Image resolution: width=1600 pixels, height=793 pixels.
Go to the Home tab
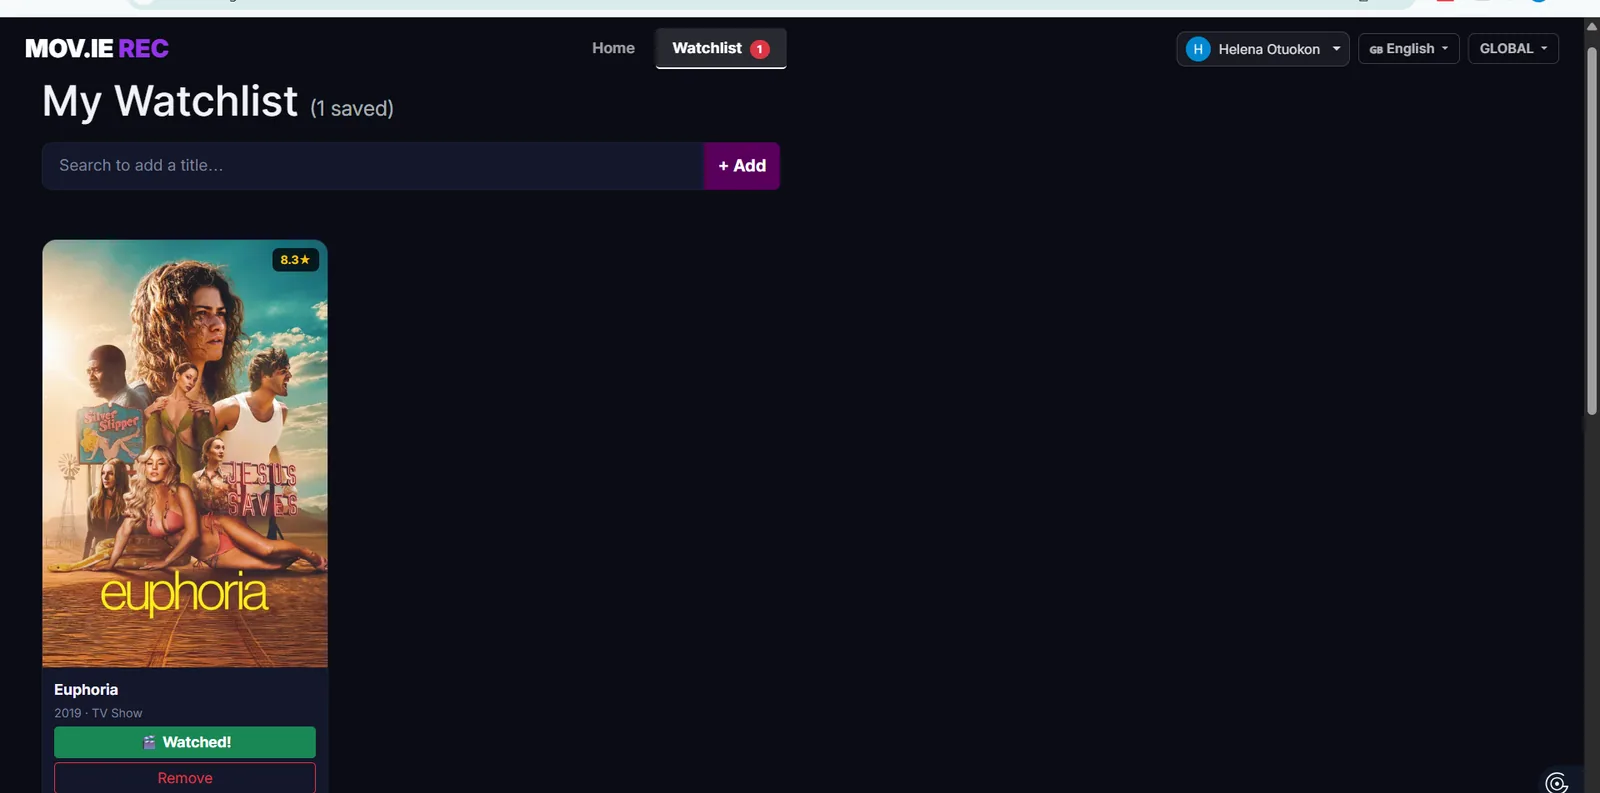613,48
